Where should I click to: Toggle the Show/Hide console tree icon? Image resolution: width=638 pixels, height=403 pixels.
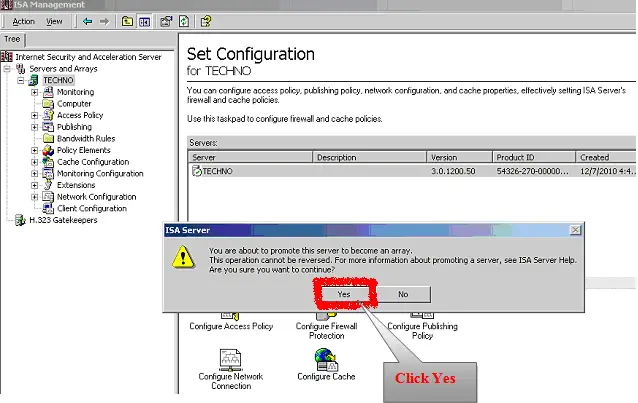tap(144, 21)
